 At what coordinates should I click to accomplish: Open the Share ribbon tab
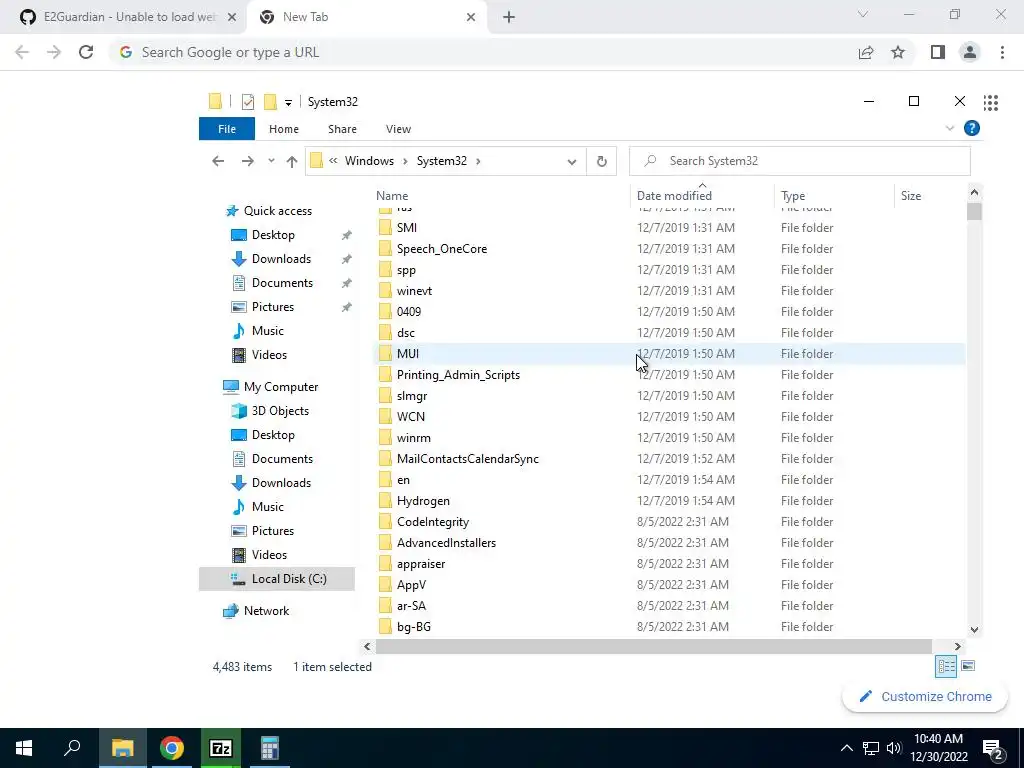coord(342,129)
